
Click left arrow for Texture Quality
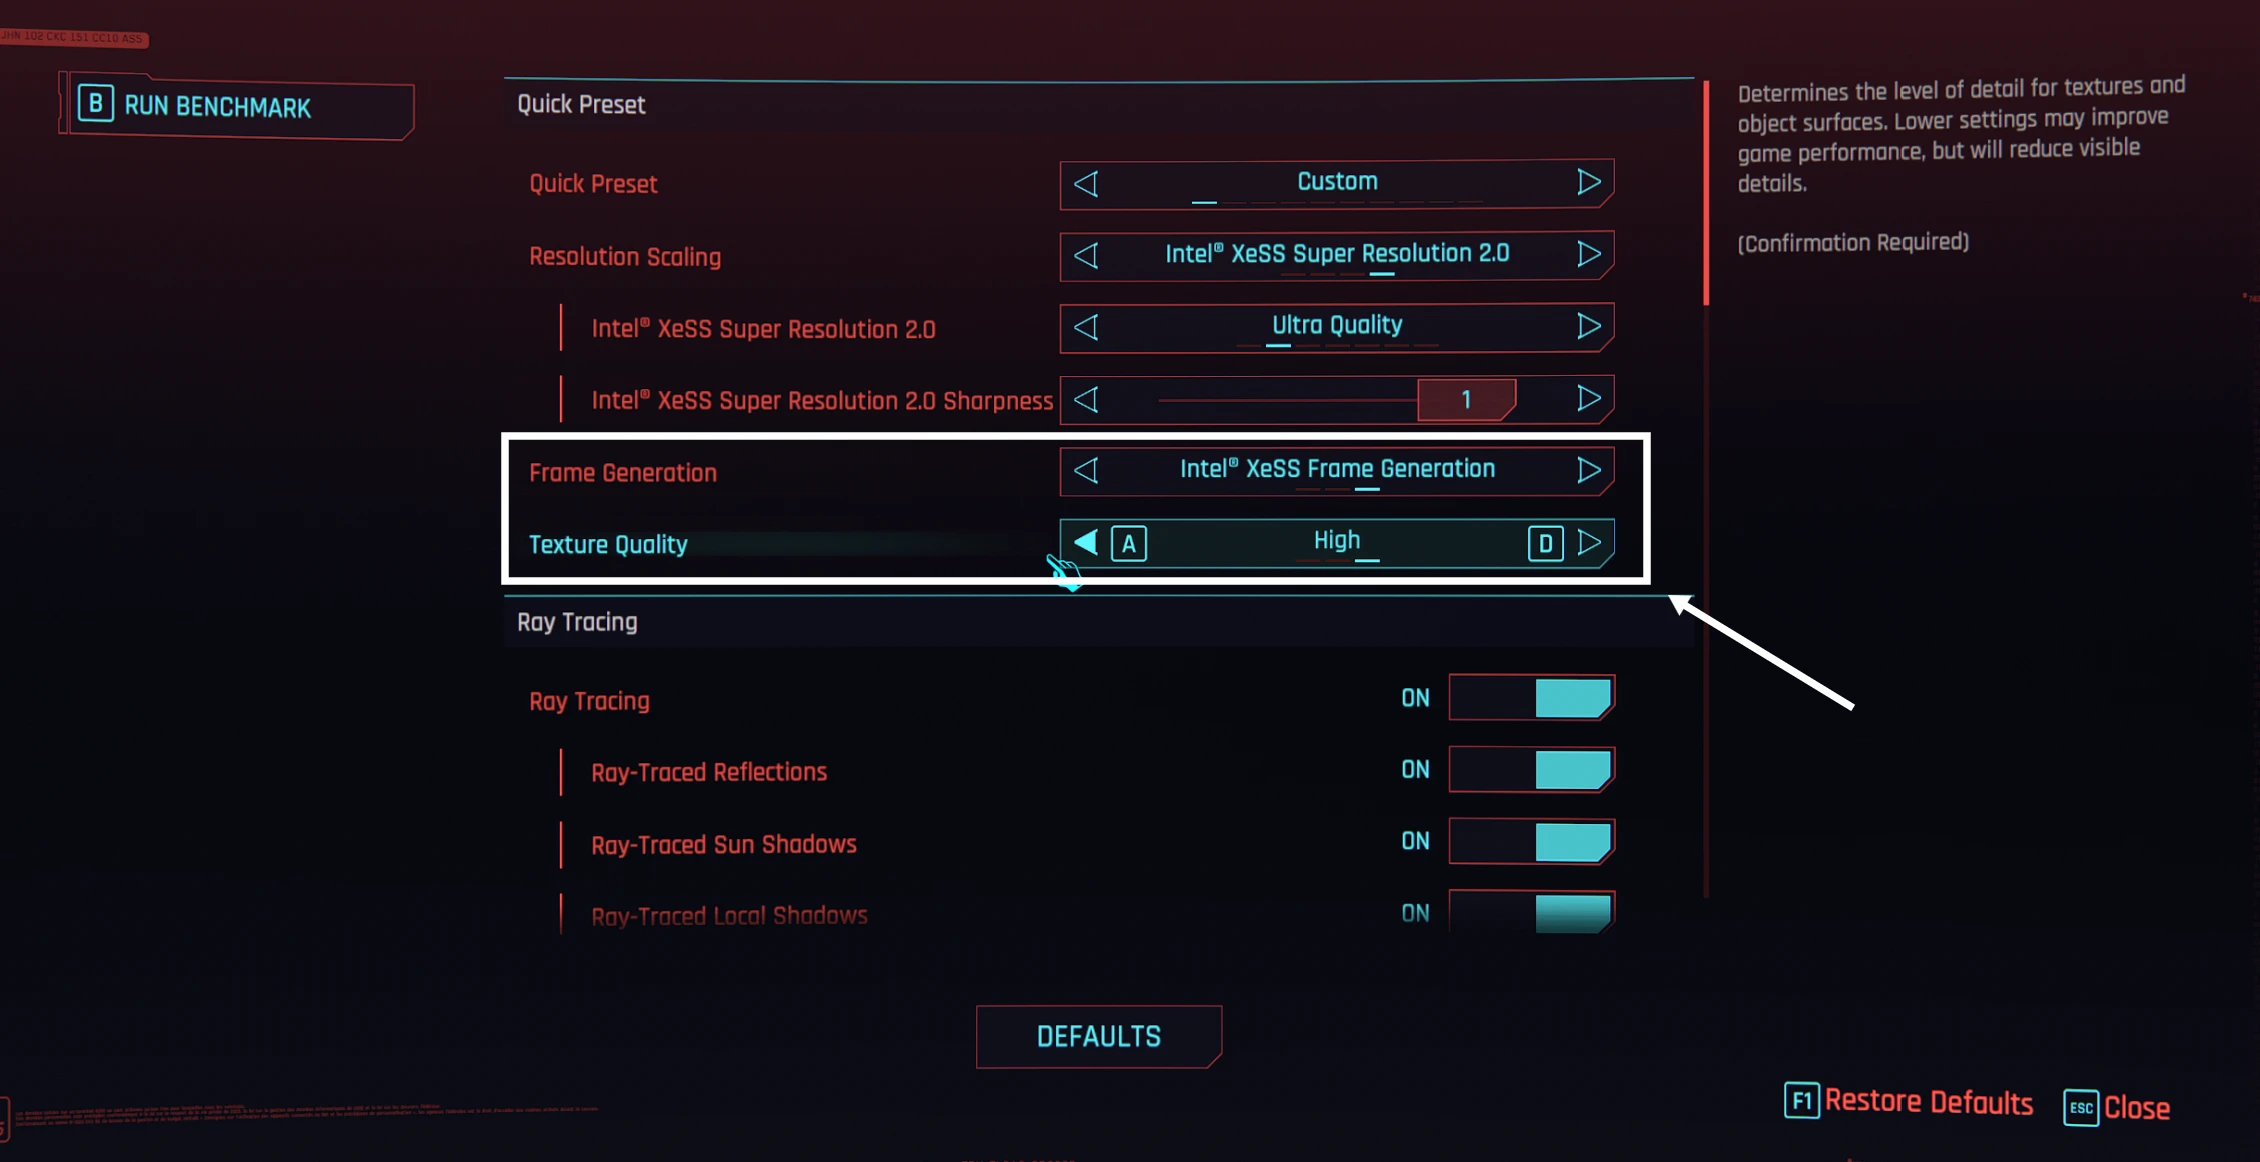[1086, 543]
